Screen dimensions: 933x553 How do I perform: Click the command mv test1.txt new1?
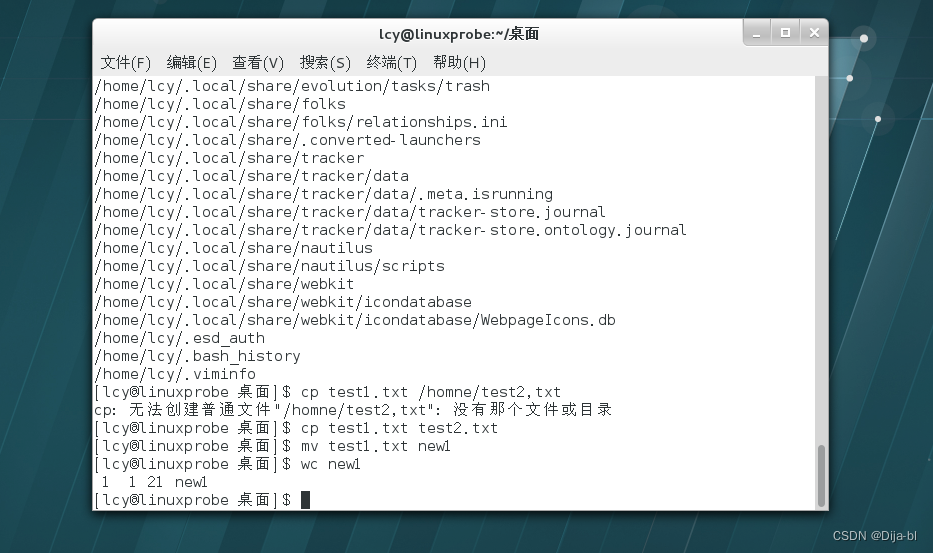coord(375,446)
